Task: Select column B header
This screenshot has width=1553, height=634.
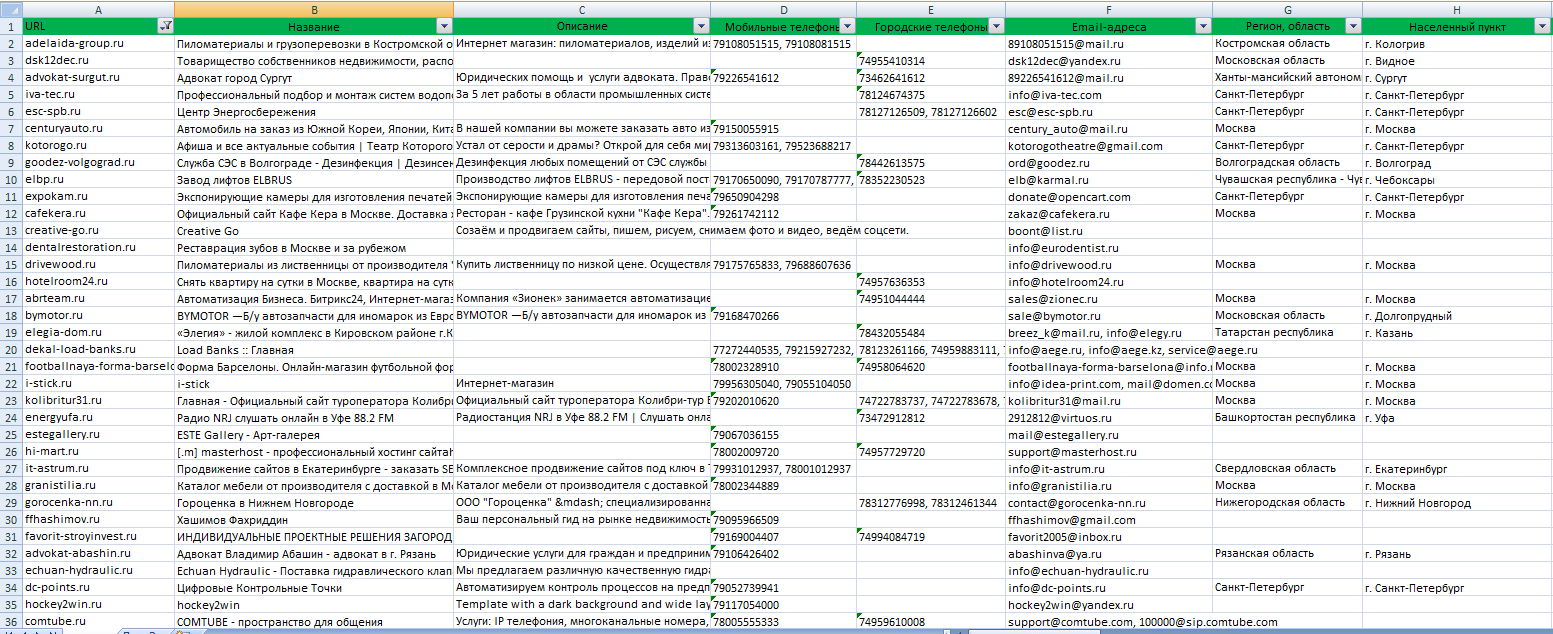Action: 313,8
